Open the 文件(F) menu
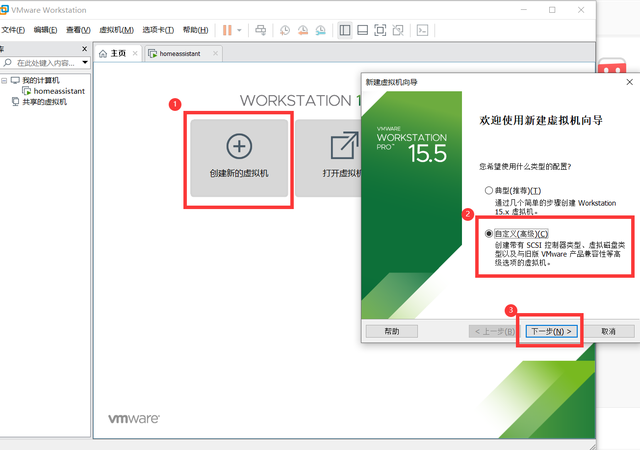Image resolution: width=640 pixels, height=450 pixels. 13,30
